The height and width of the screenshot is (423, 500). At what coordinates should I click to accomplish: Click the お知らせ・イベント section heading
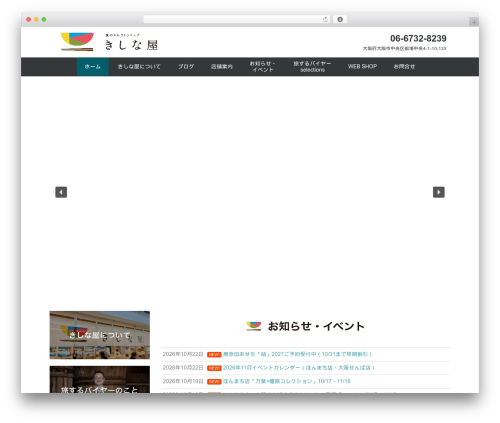click(x=316, y=326)
